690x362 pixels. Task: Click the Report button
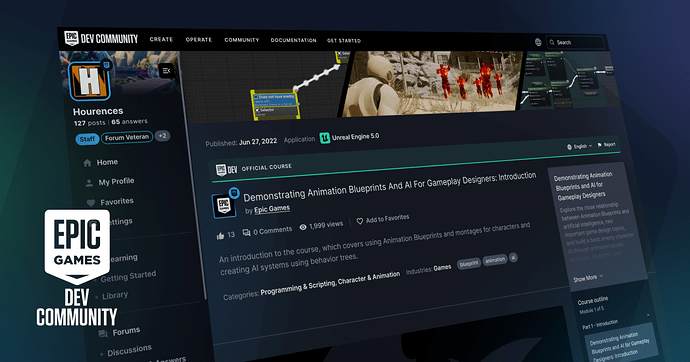click(606, 145)
